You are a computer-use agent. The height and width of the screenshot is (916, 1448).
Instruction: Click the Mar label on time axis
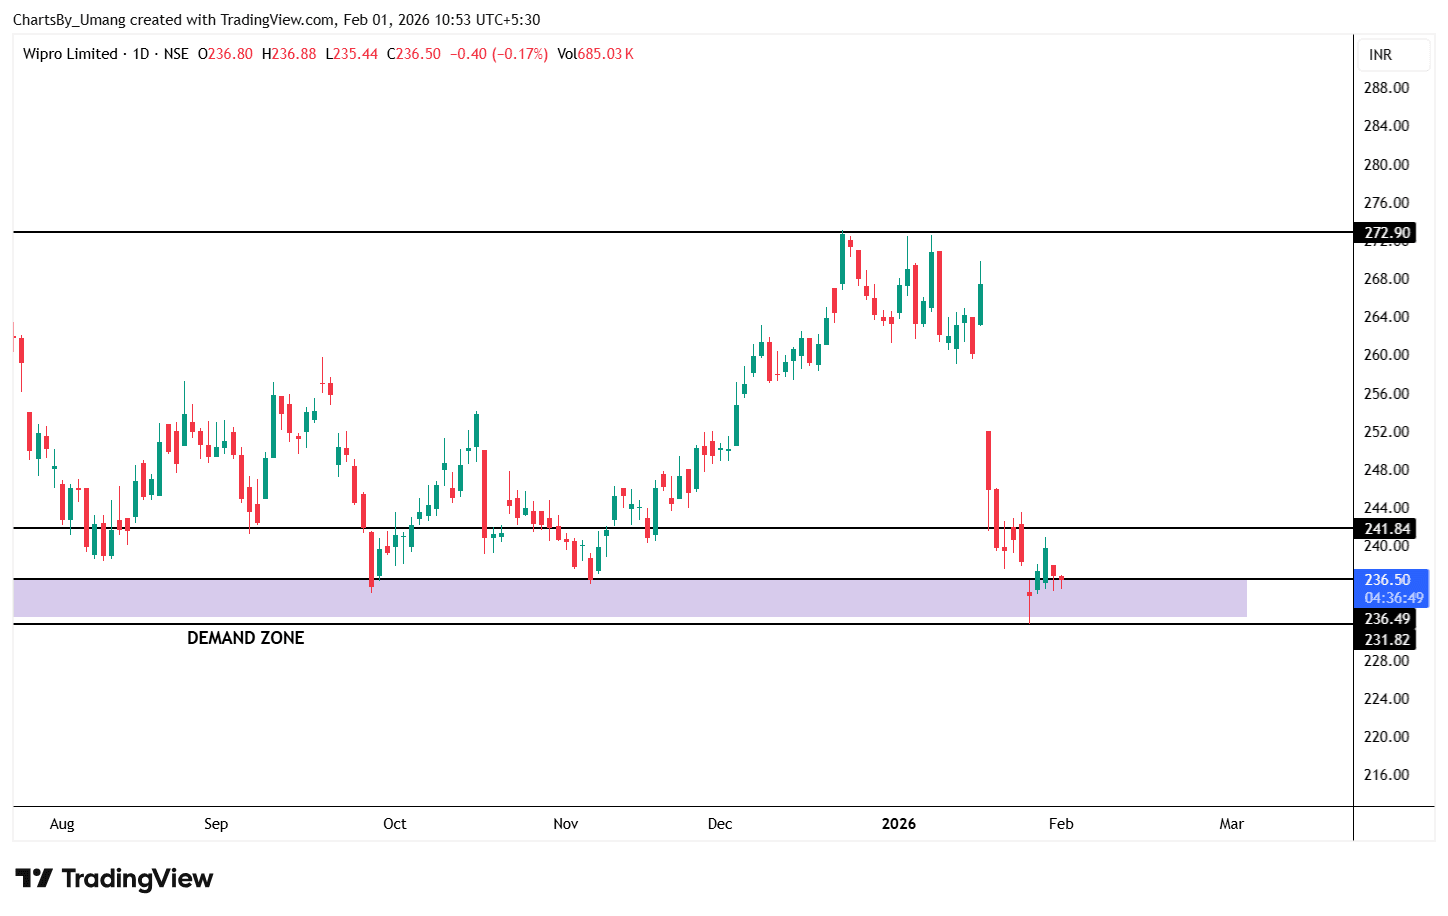(1232, 824)
